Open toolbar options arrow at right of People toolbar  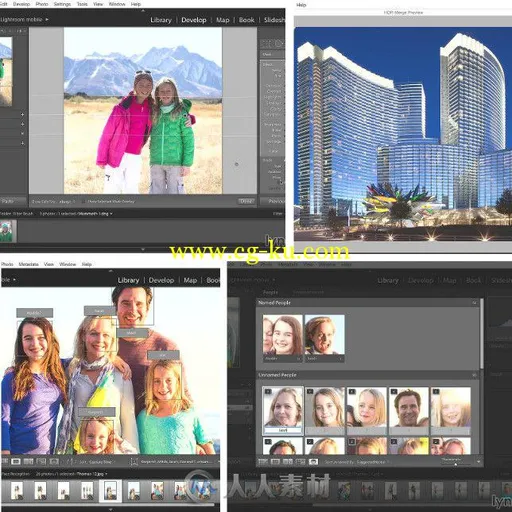(479, 462)
